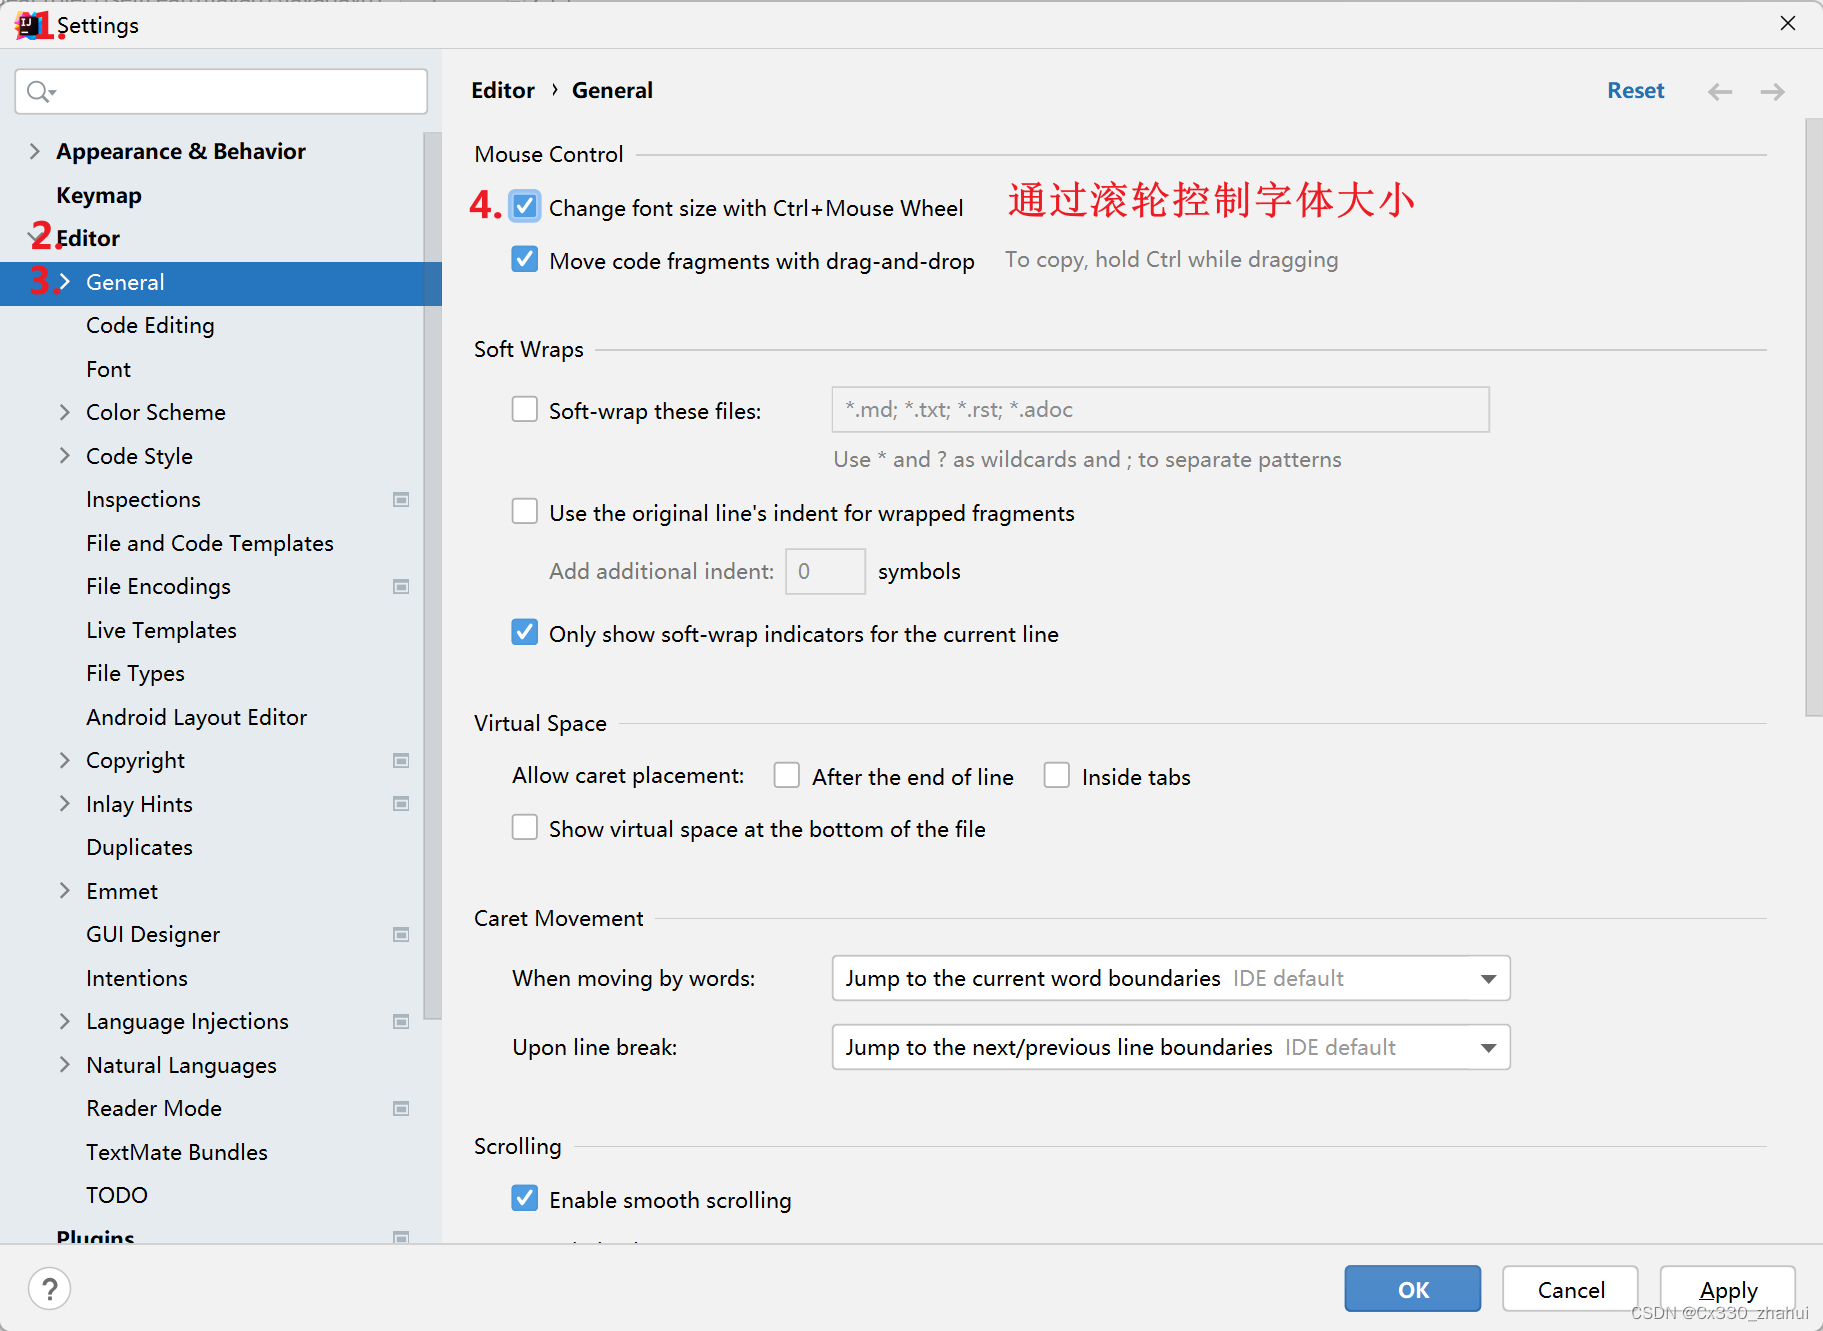The width and height of the screenshot is (1823, 1331).
Task: Select Intentions settings page
Action: click(137, 978)
